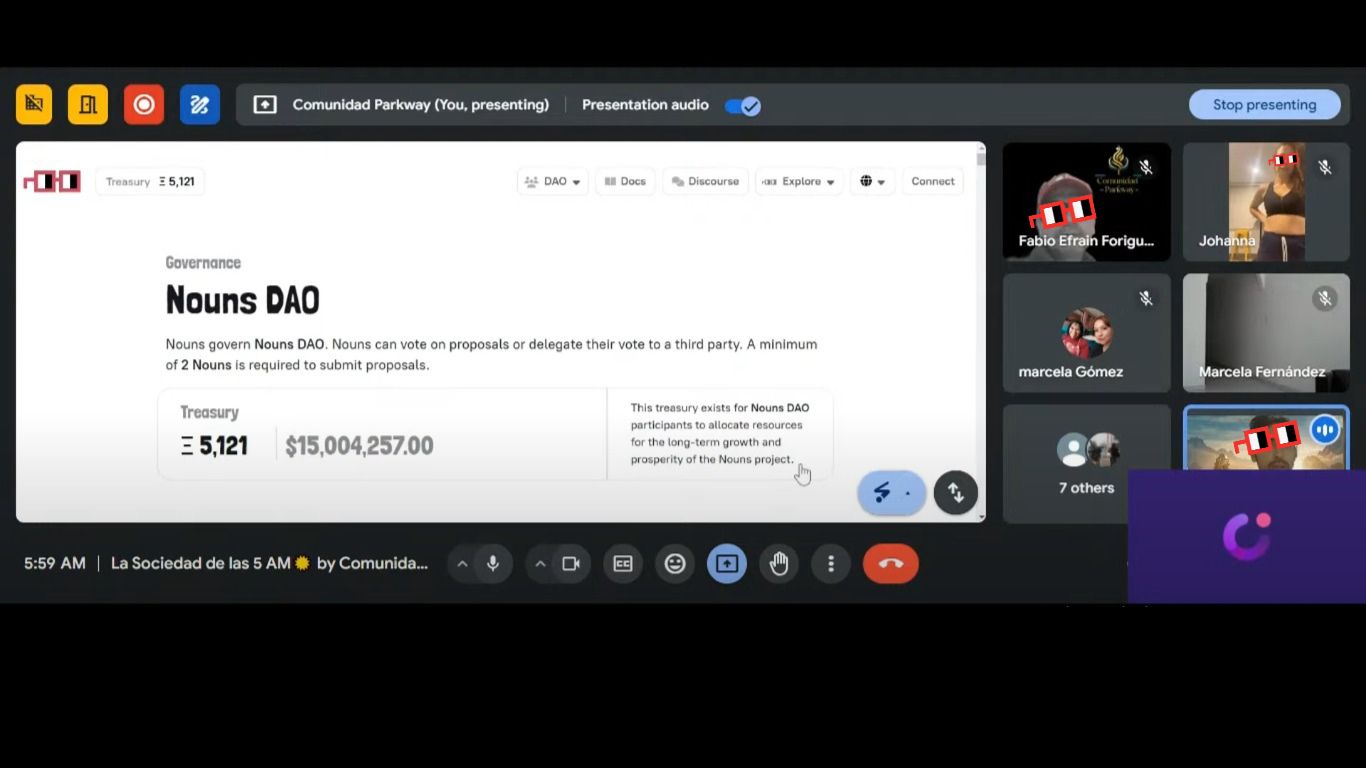
Task: Click the Stop presenting button
Action: pos(1264,105)
